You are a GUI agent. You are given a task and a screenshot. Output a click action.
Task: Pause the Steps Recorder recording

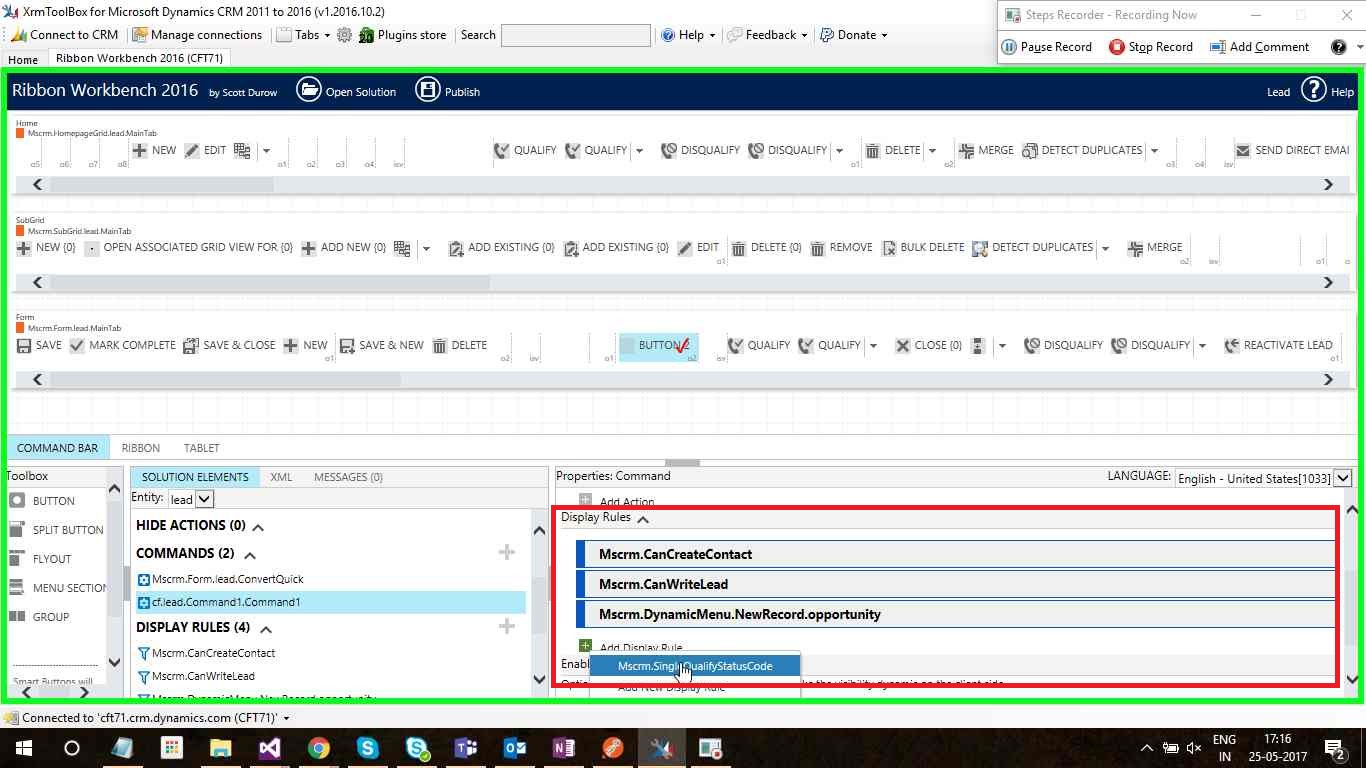[x=1046, y=47]
